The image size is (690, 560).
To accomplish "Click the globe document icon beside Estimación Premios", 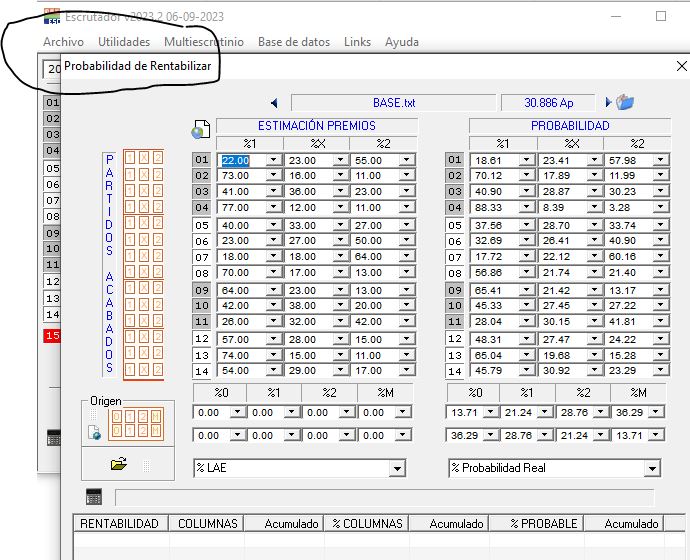I will point(201,129).
